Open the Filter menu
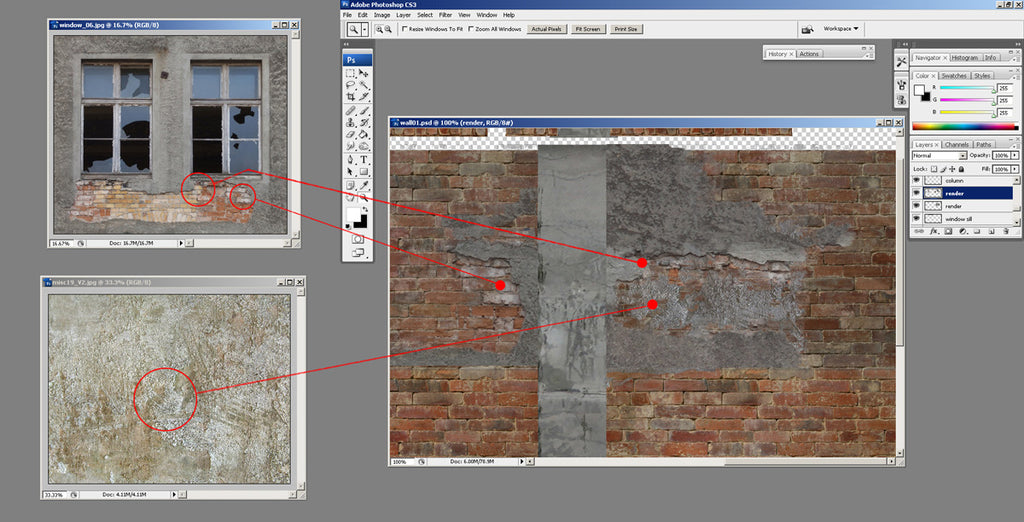 [x=445, y=15]
